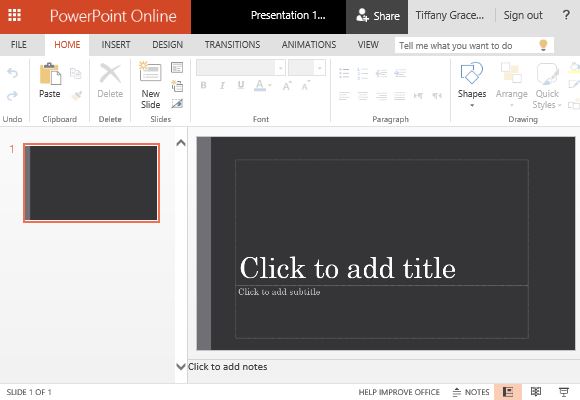Image resolution: width=580 pixels, height=400 pixels.
Task: Open the TRANSITIONS tab
Action: [232, 45]
